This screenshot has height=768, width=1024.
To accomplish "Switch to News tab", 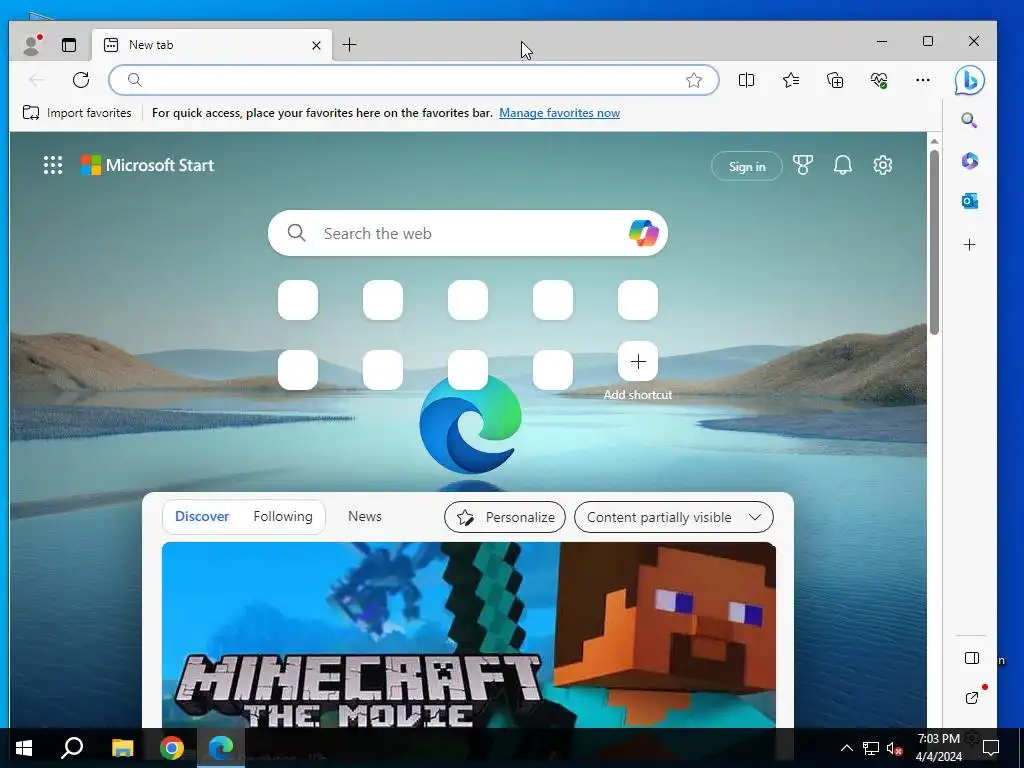I will [364, 516].
